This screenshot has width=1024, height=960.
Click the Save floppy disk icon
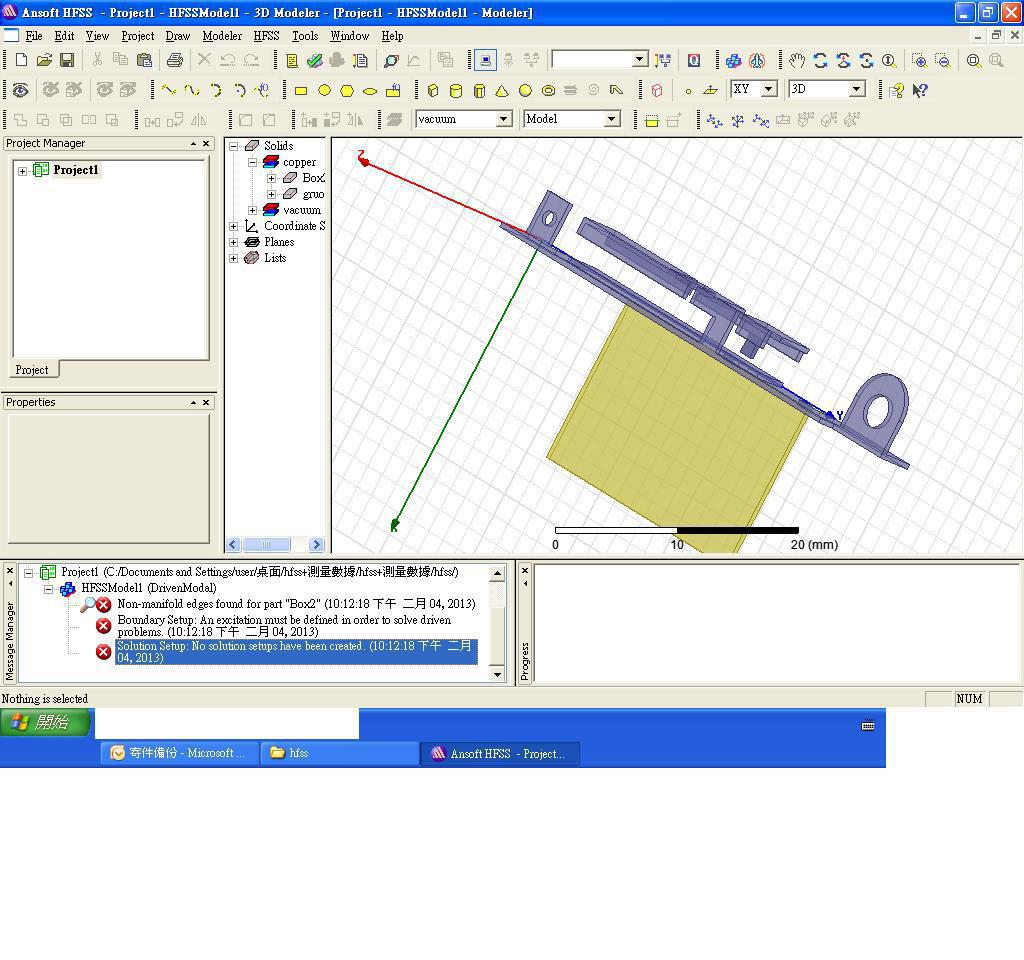67,60
